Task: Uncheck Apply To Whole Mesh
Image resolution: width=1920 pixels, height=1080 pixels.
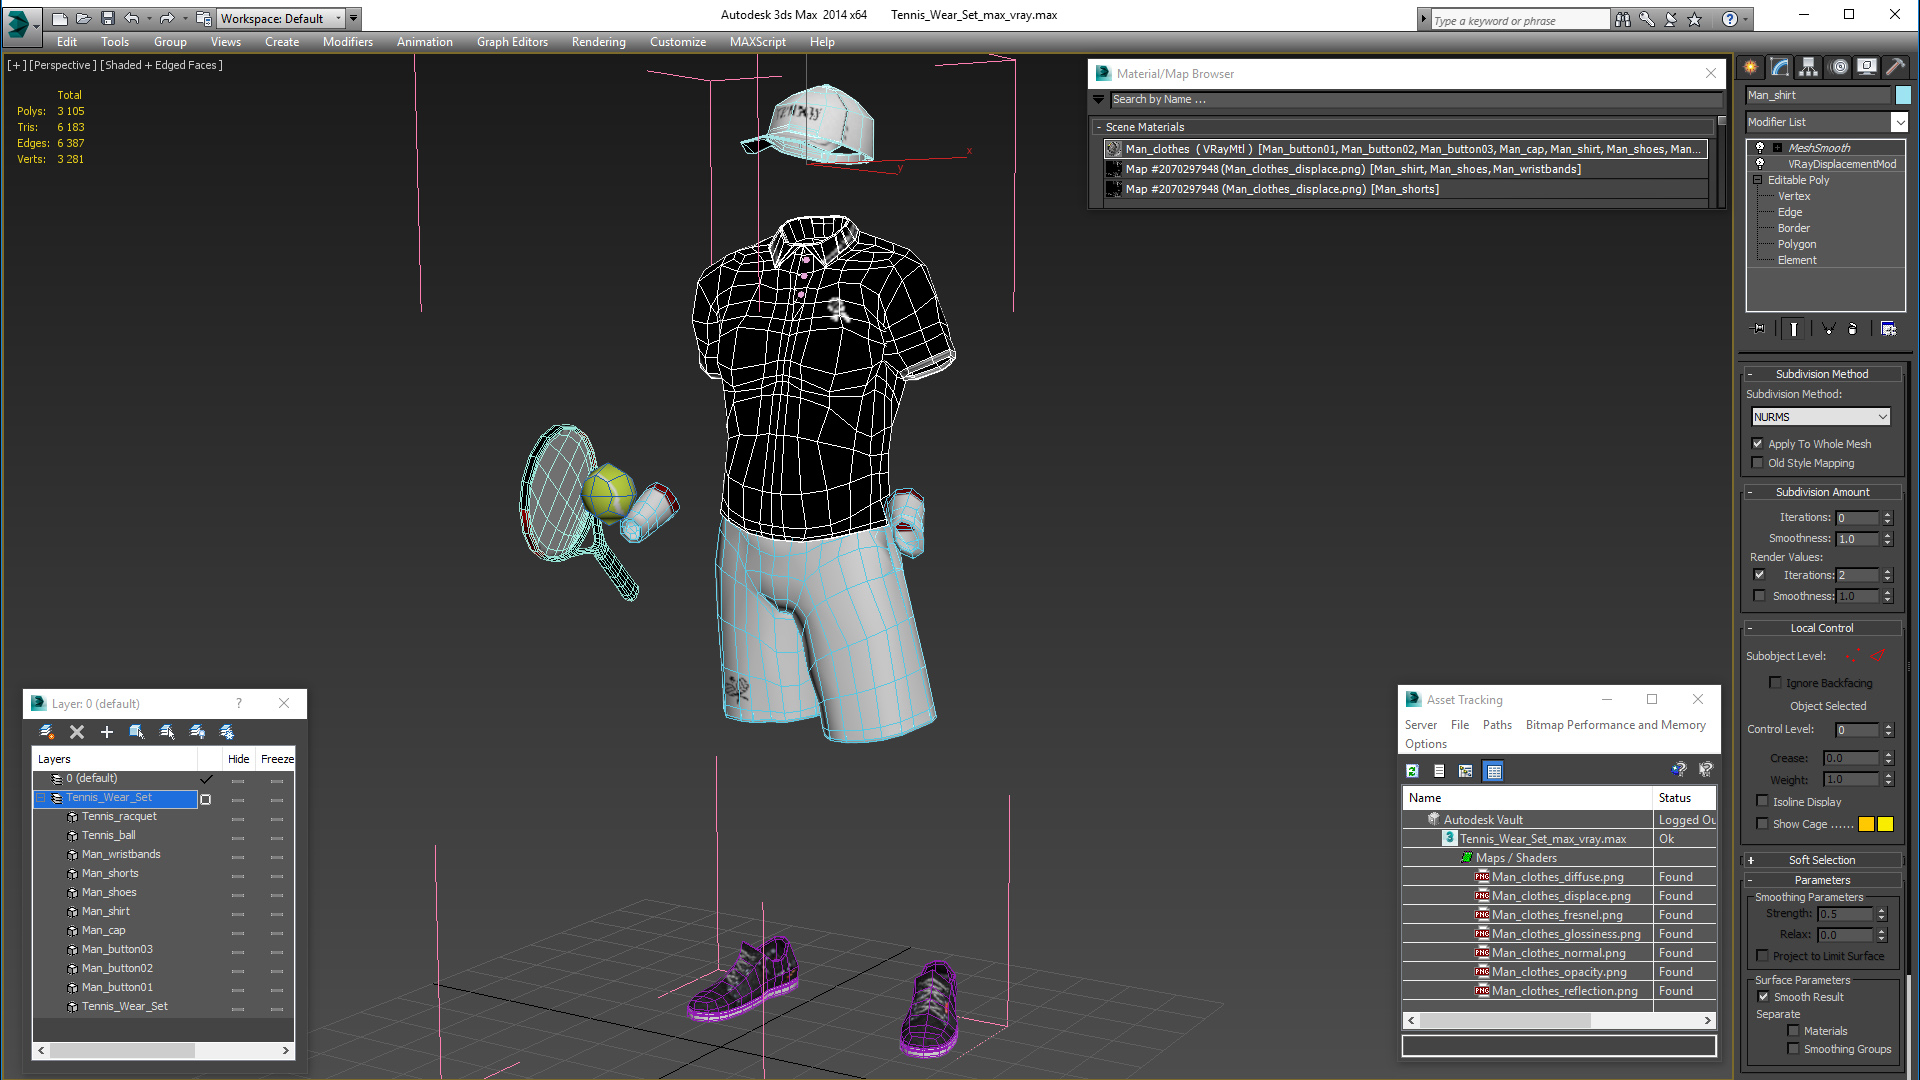Action: pyautogui.click(x=1758, y=444)
